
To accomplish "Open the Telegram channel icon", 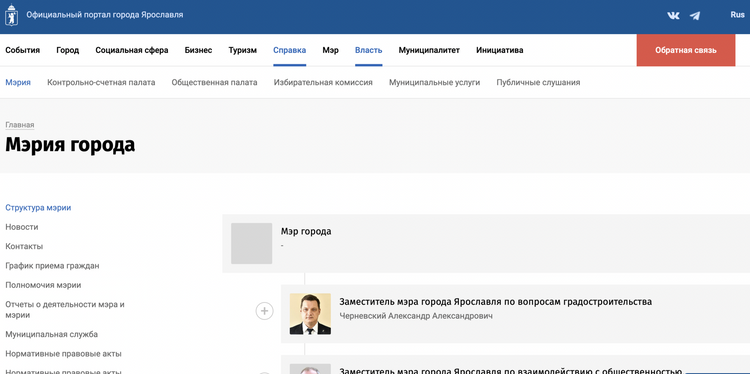I will click(x=695, y=15).
